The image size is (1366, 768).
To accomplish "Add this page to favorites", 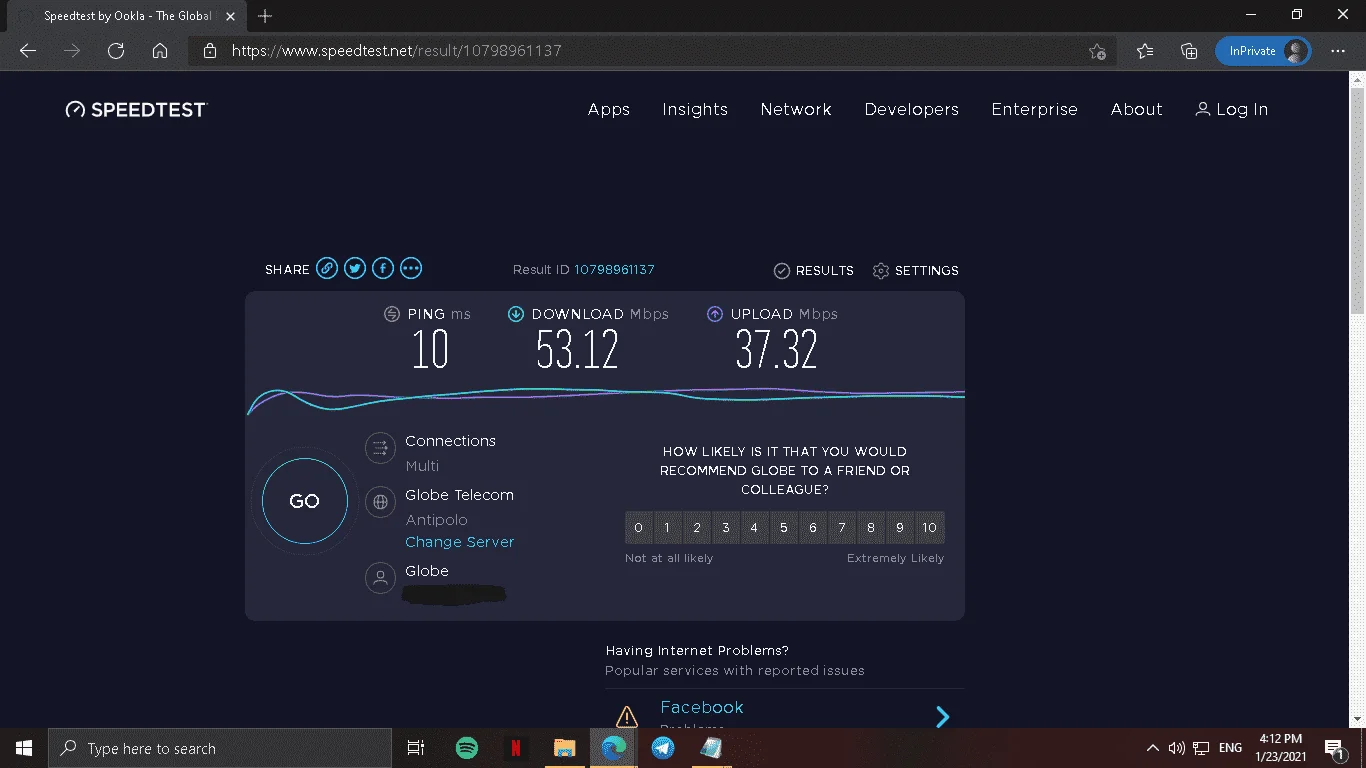I will 1097,51.
